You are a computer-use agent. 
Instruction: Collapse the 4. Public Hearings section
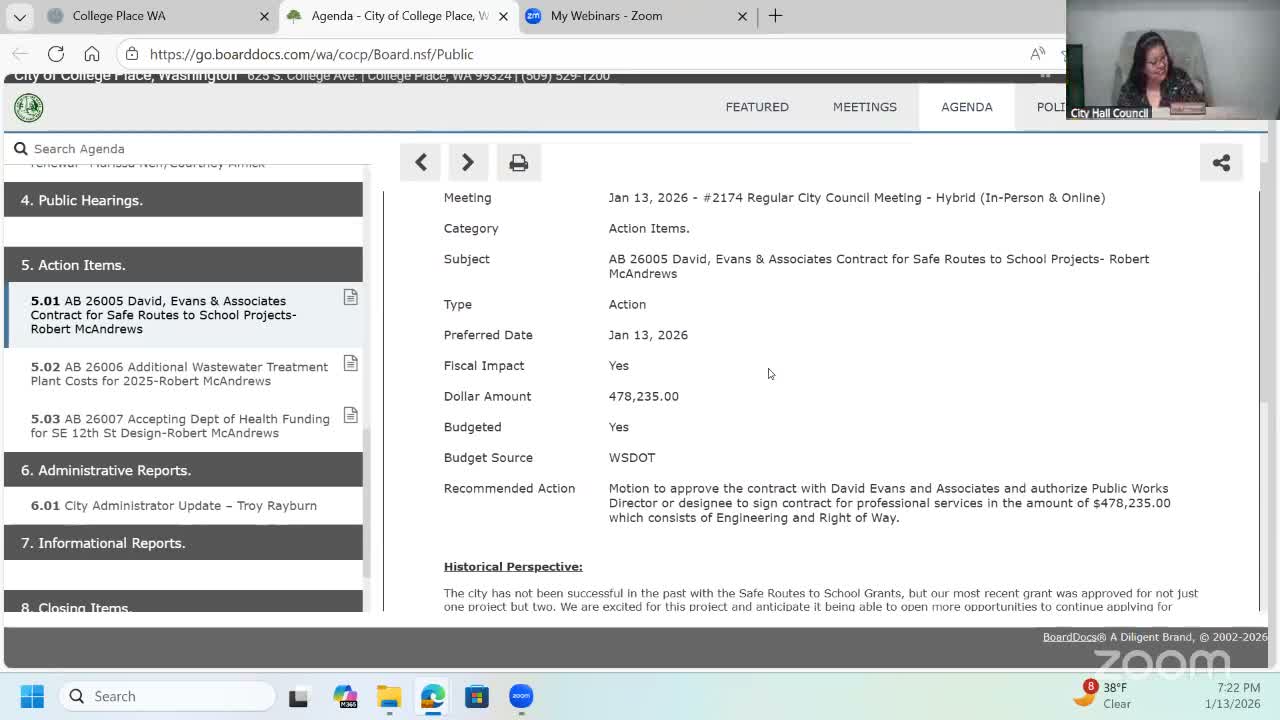pyautogui.click(x=184, y=200)
